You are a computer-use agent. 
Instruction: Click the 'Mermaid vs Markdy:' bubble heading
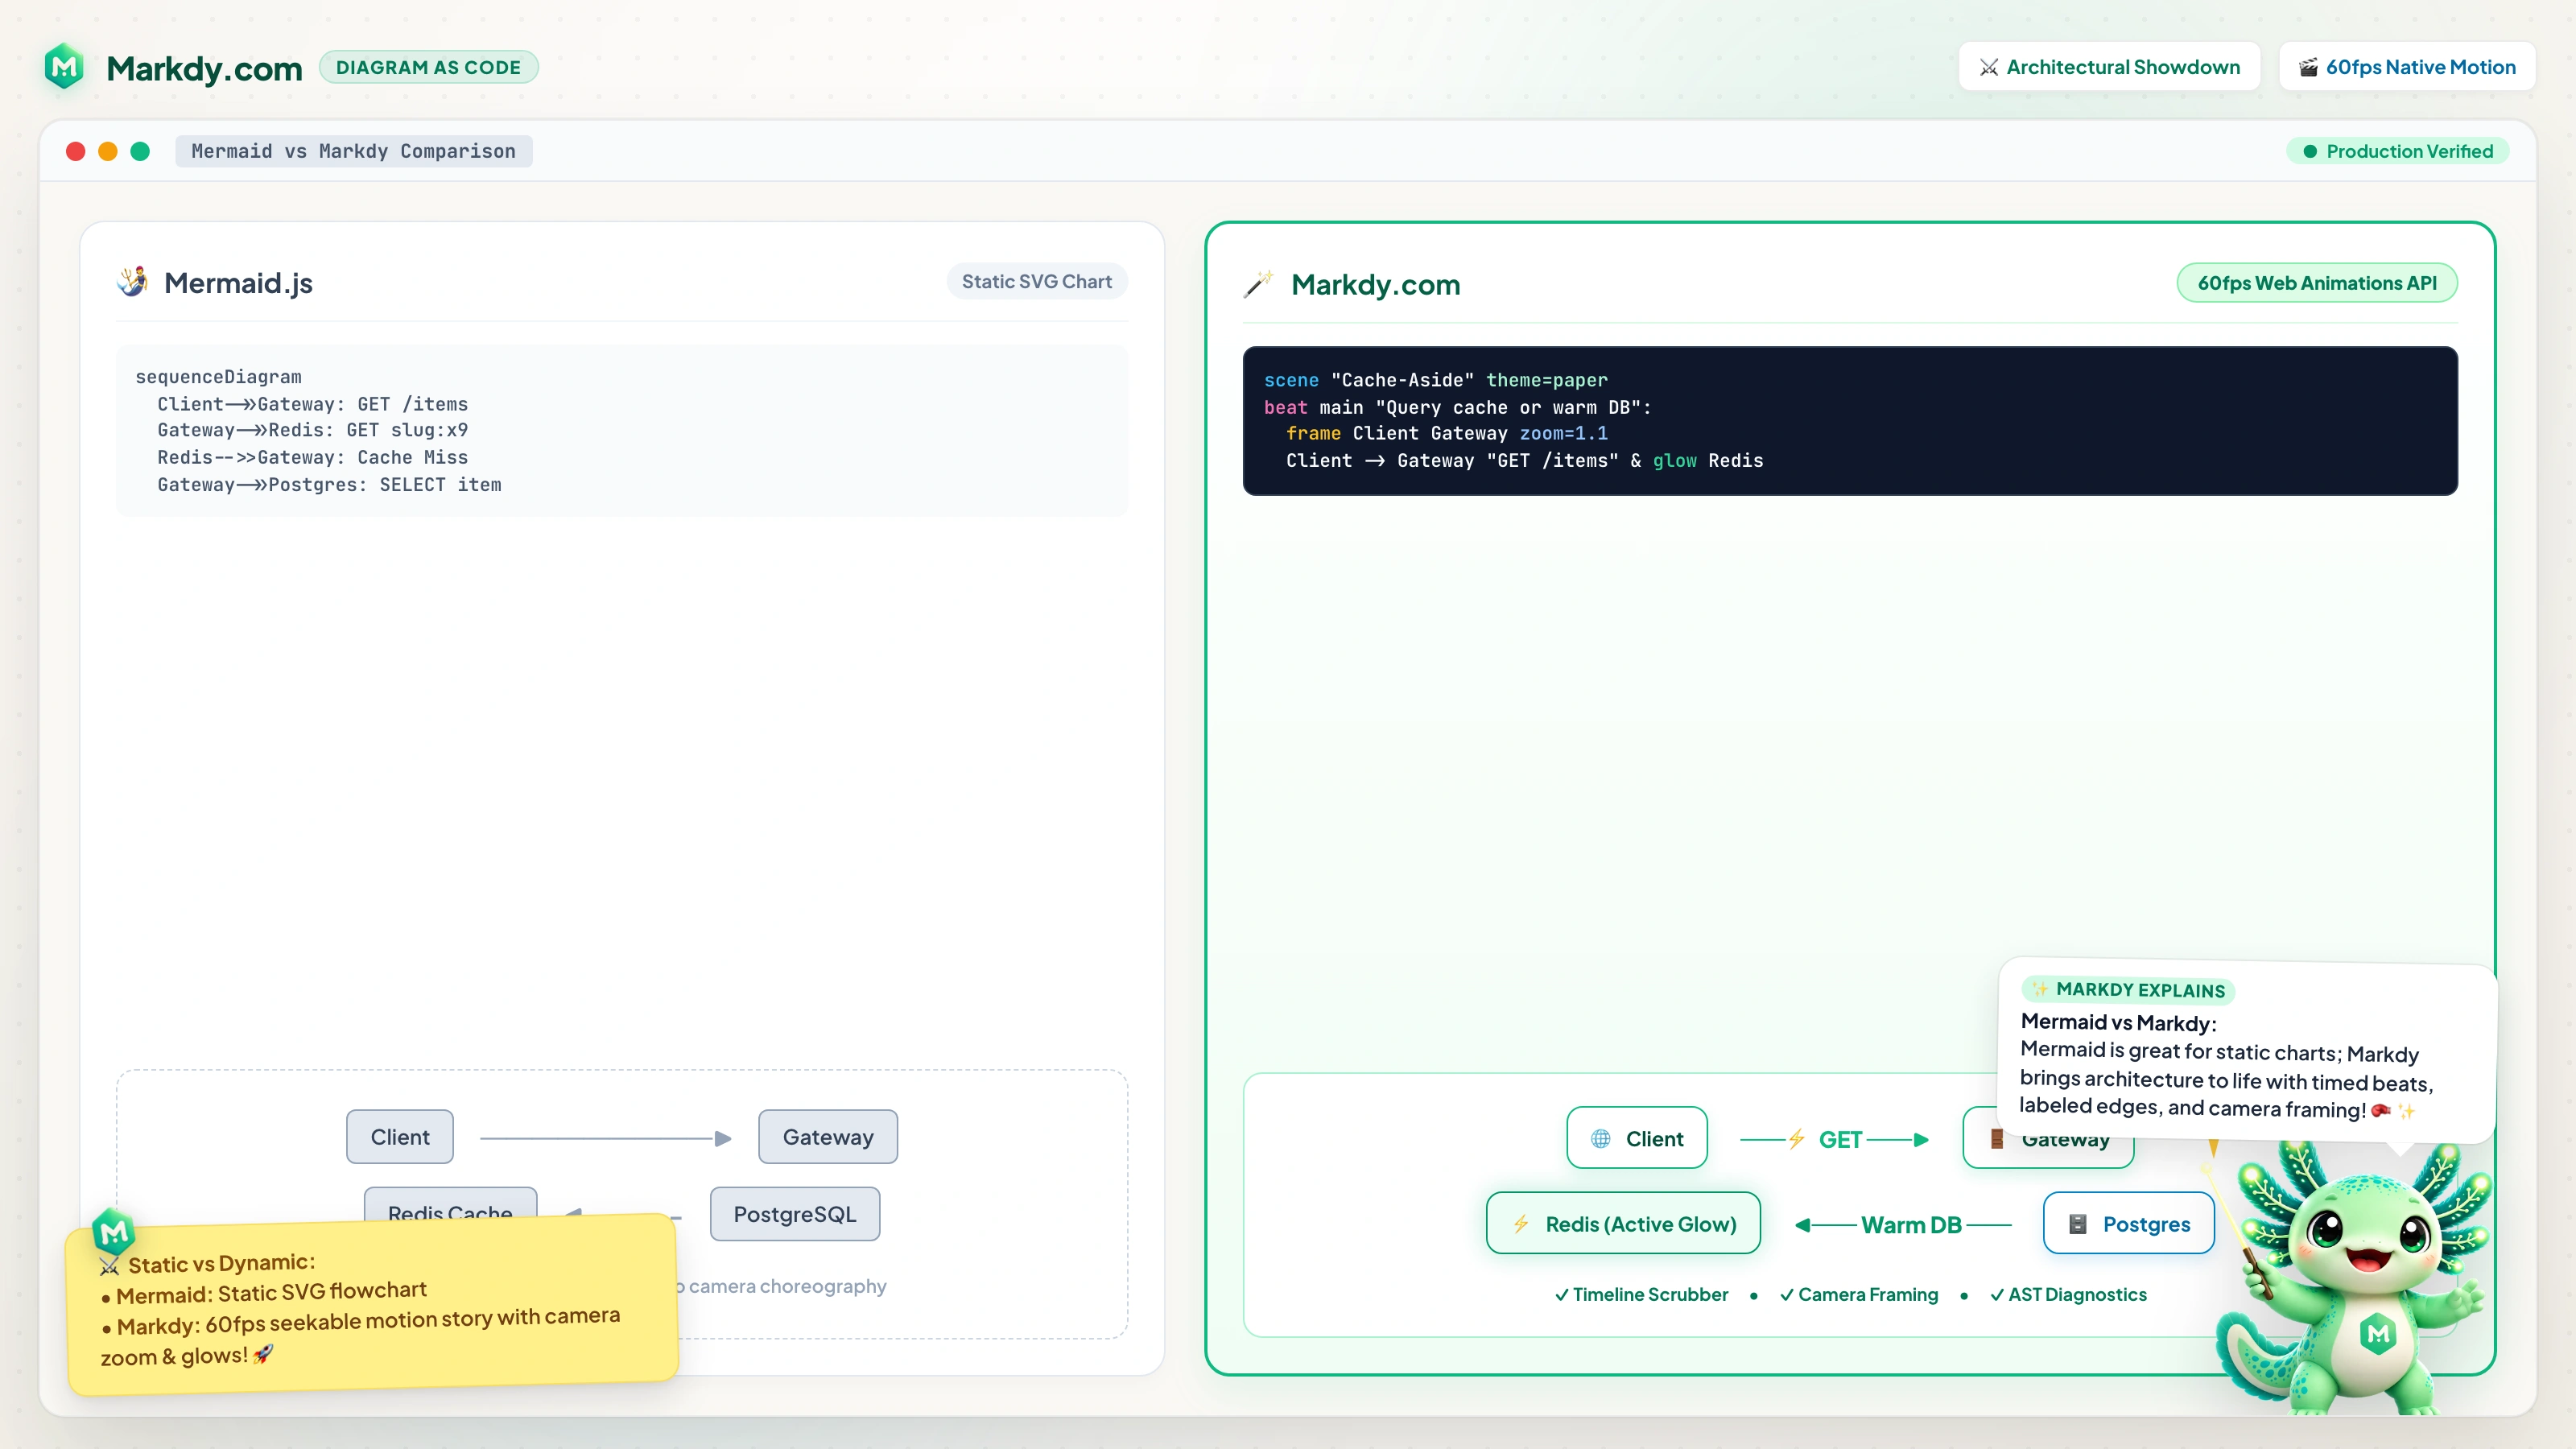(2118, 1022)
